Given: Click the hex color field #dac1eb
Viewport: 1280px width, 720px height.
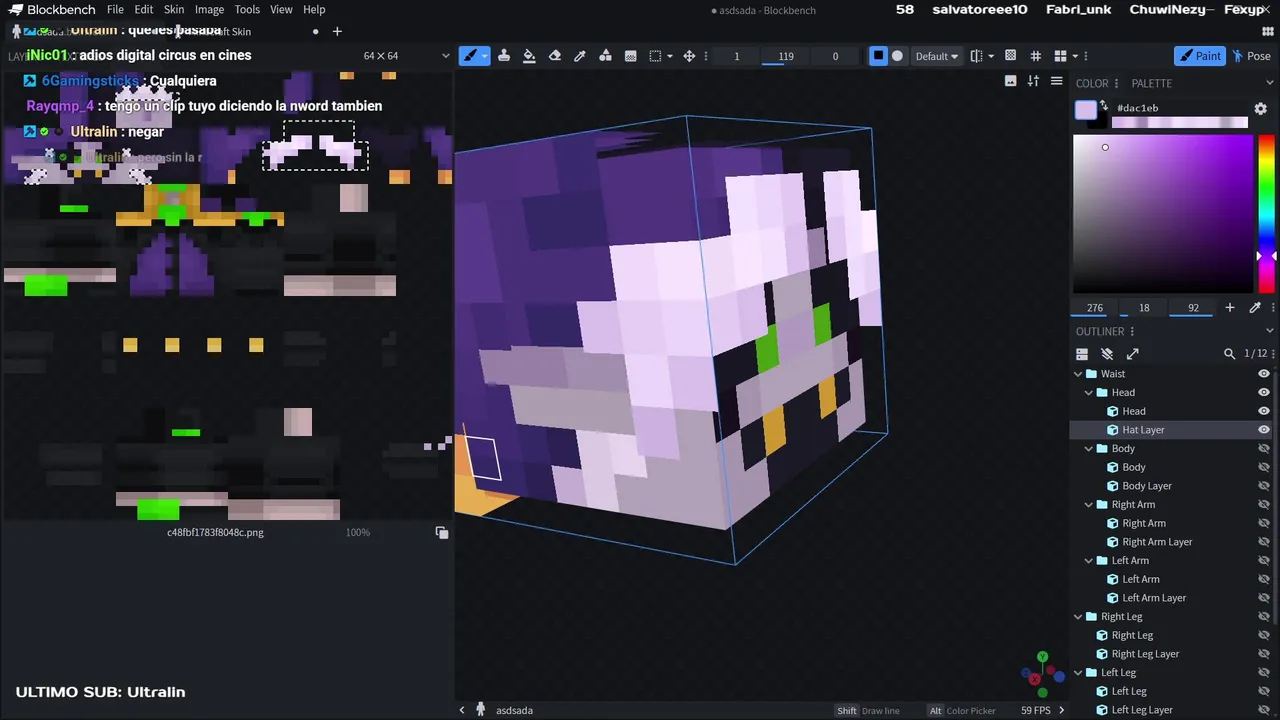Looking at the screenshot, I should tap(1180, 108).
